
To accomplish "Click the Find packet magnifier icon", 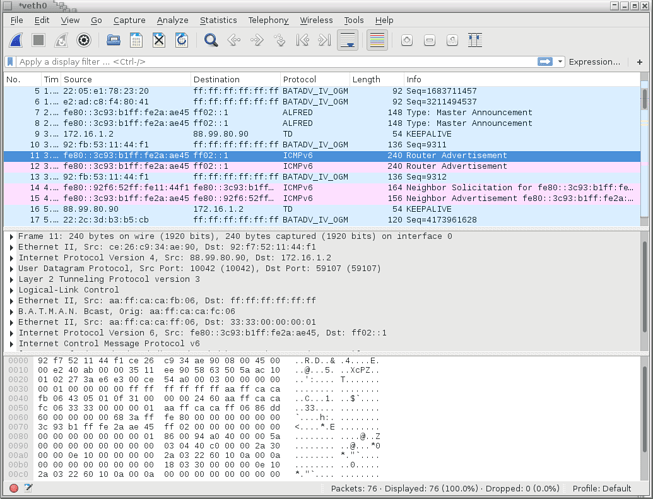I will (x=211, y=40).
